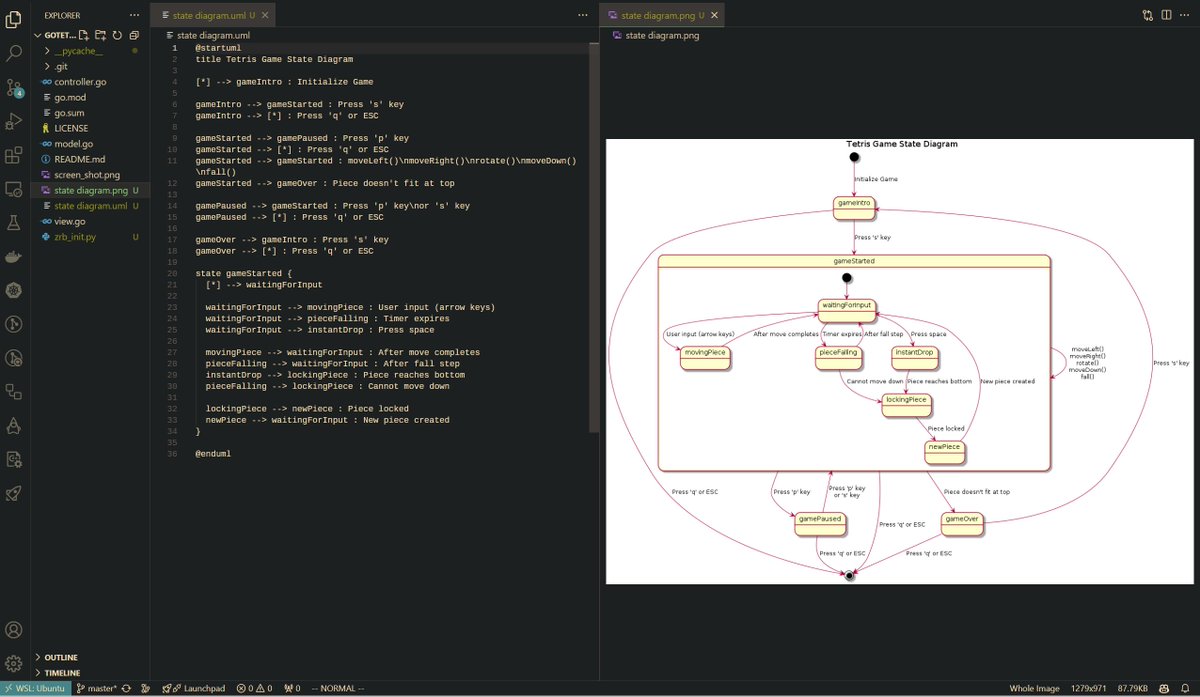Open the Testing beaker view

(14, 222)
